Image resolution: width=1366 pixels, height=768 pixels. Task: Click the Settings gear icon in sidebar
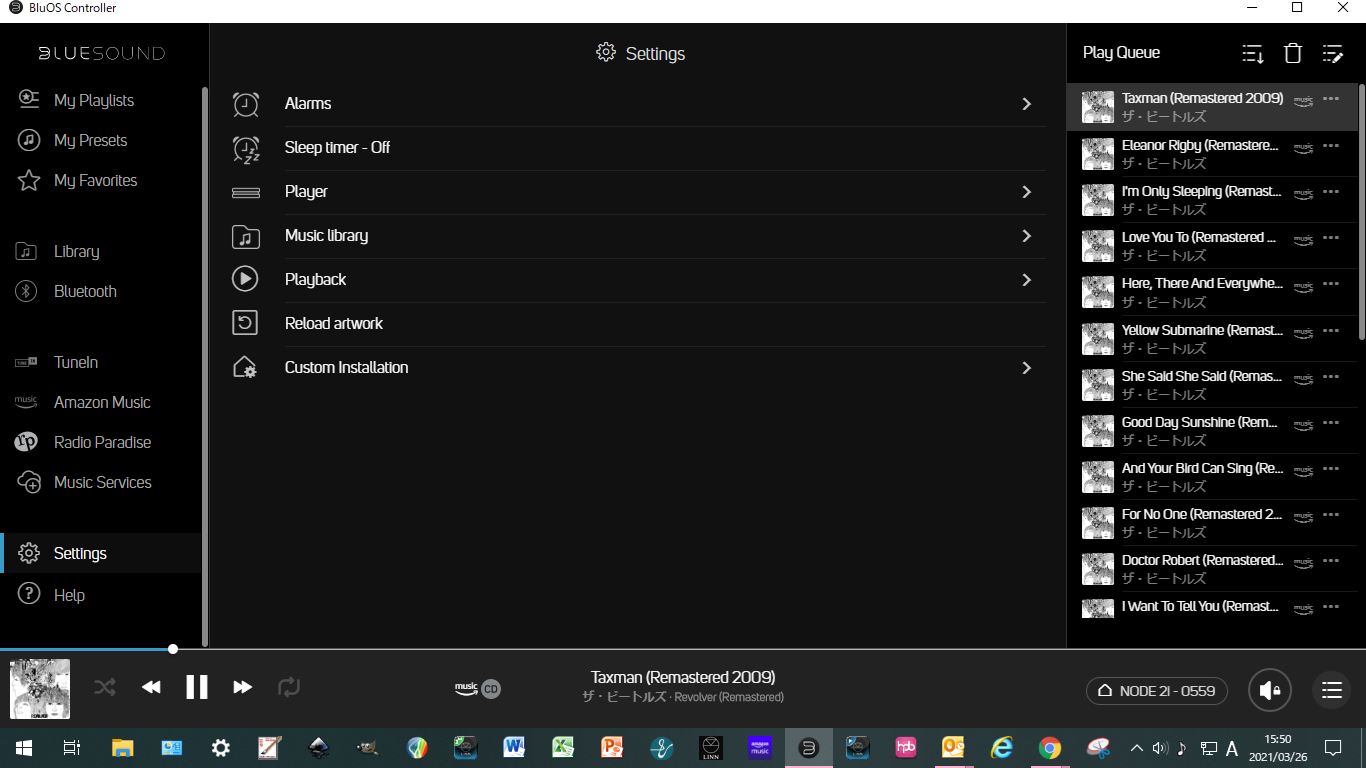click(29, 553)
